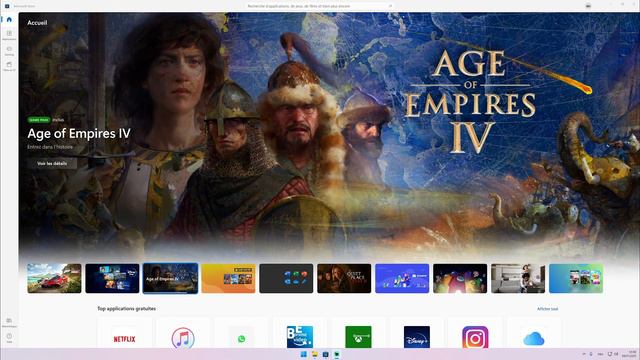Select the Among Us colorful characters thumbnail
Screen dimensions: 640x360
pyautogui.click(x=460, y=278)
